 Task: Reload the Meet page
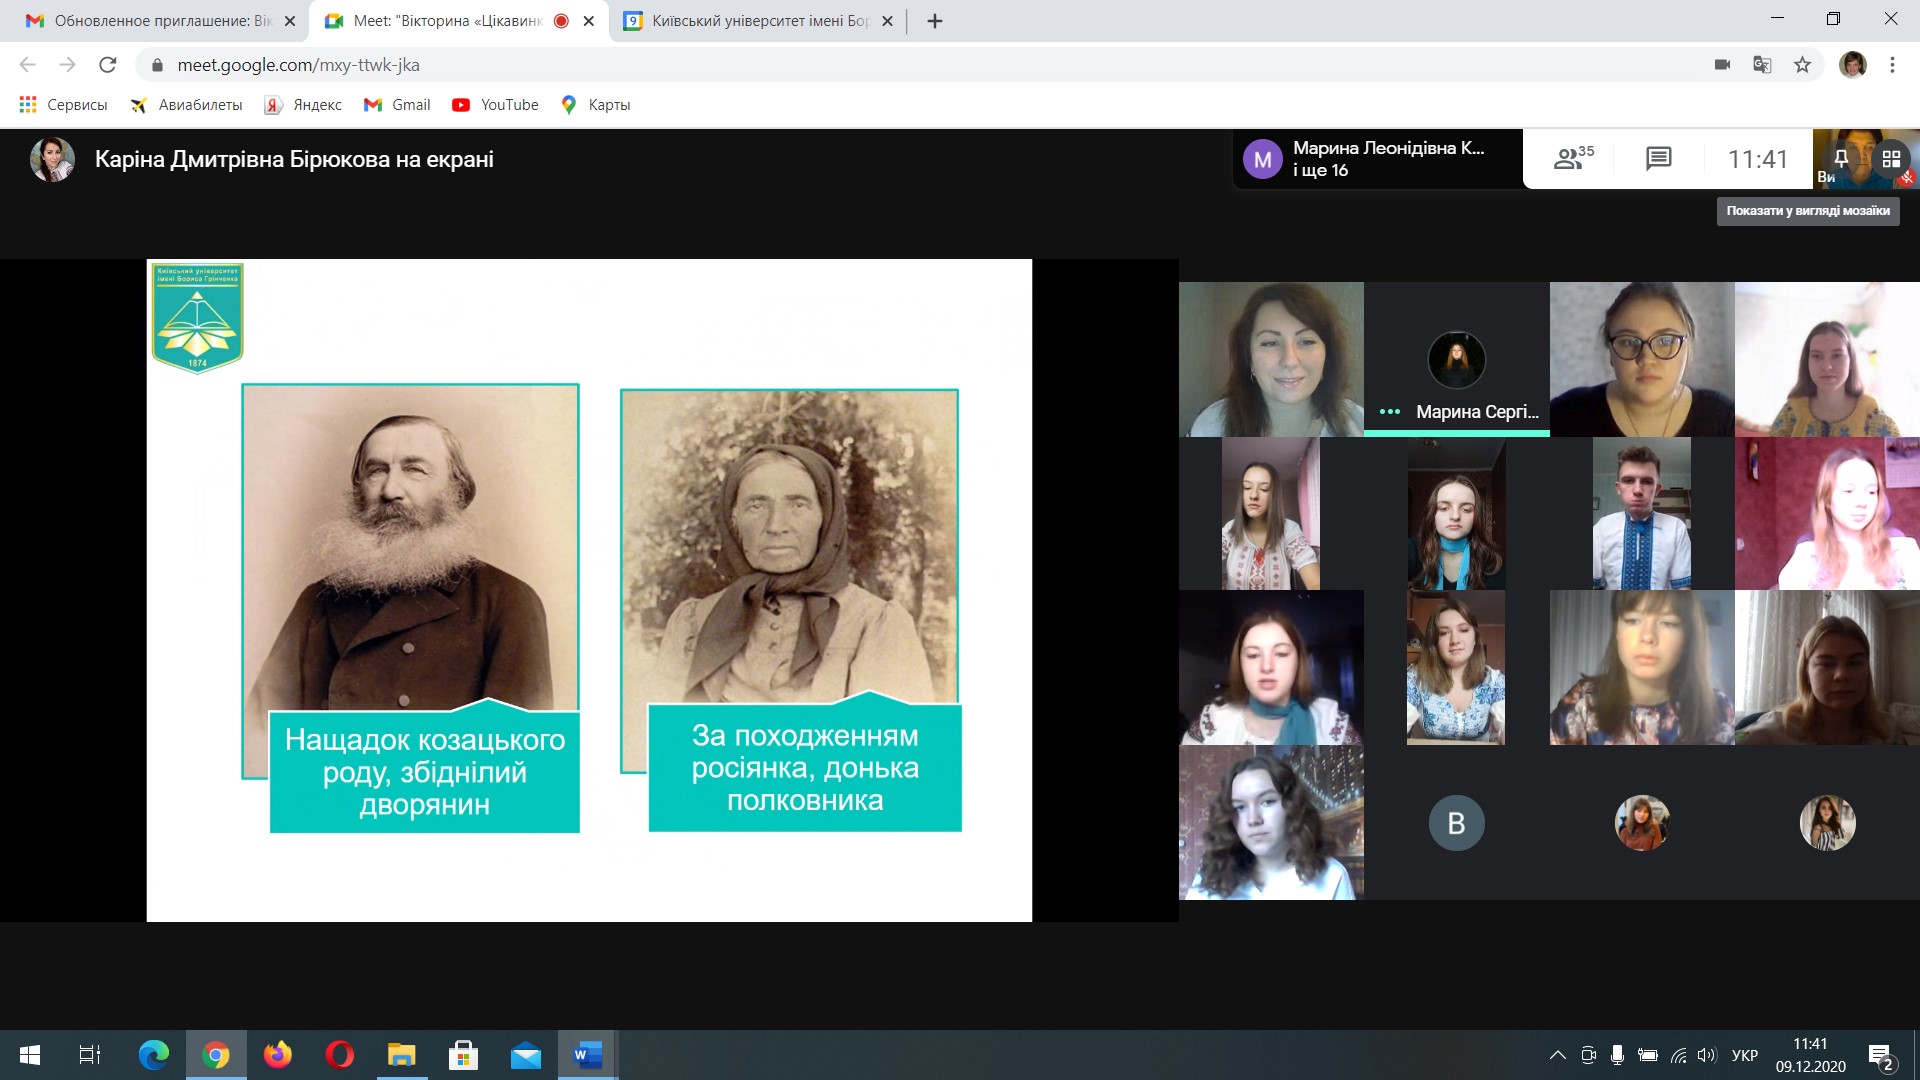coord(108,65)
